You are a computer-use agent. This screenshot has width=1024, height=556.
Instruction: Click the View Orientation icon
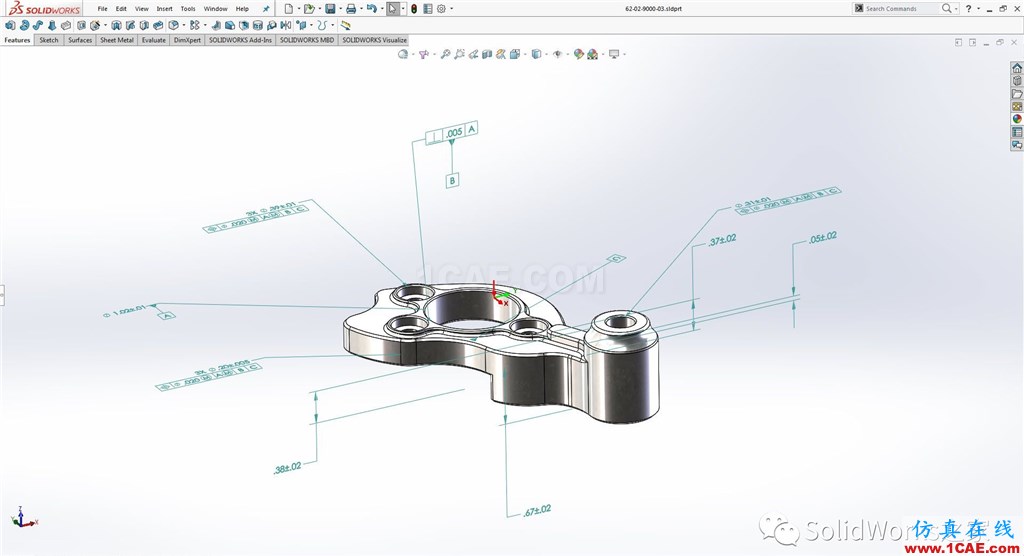click(x=515, y=54)
